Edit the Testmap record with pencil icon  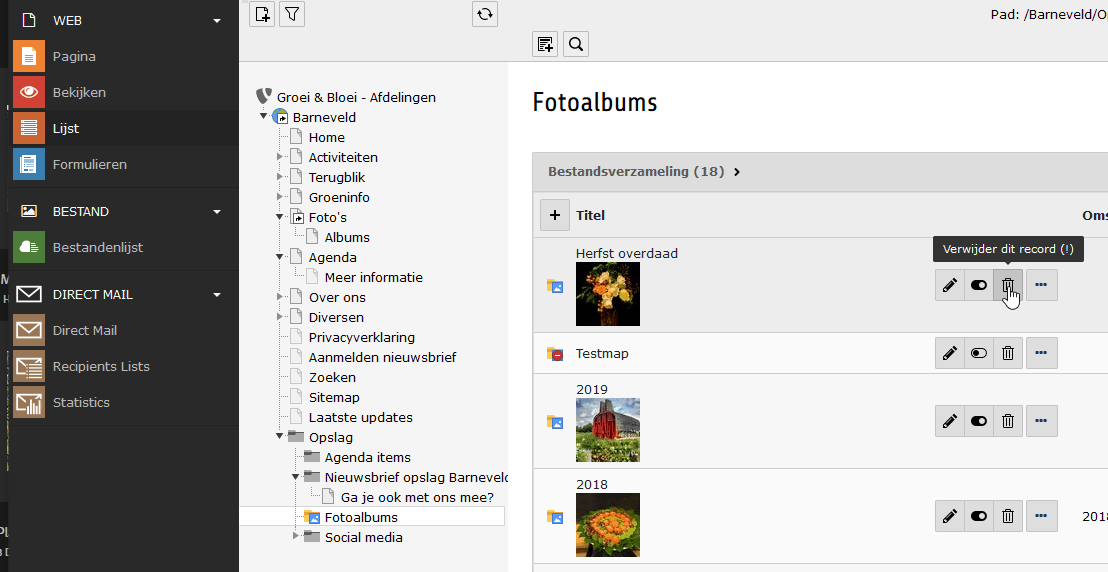click(949, 353)
